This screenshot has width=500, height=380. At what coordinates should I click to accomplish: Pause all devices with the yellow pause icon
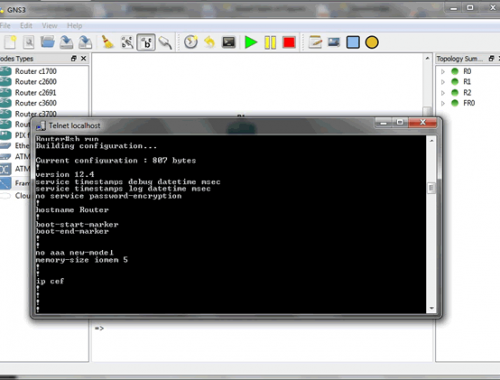click(270, 43)
